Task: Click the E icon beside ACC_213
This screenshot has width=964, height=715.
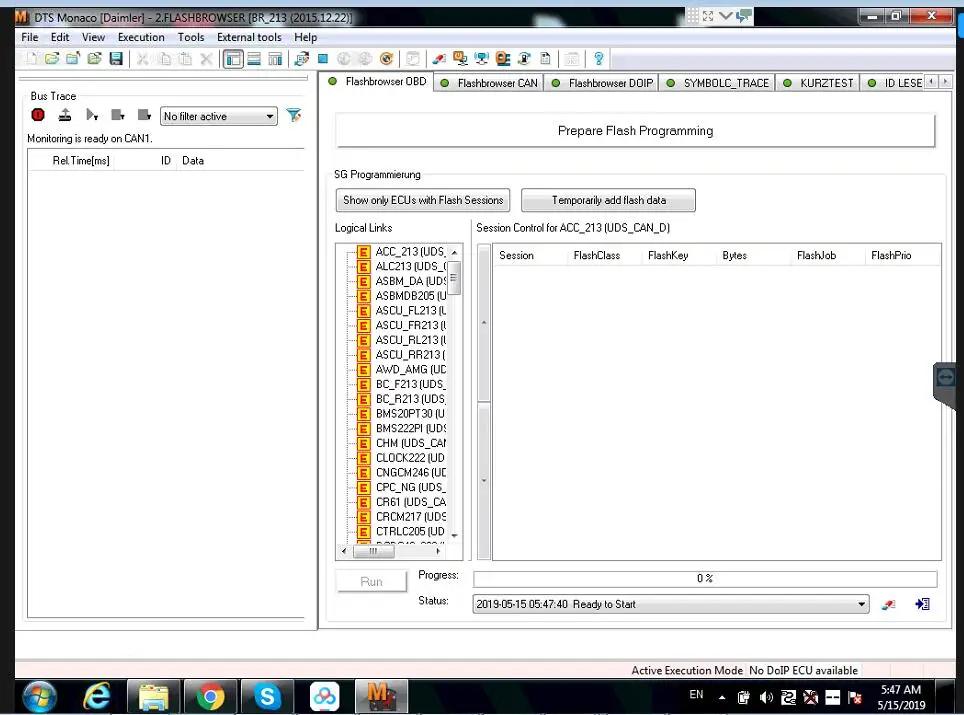Action: [364, 252]
